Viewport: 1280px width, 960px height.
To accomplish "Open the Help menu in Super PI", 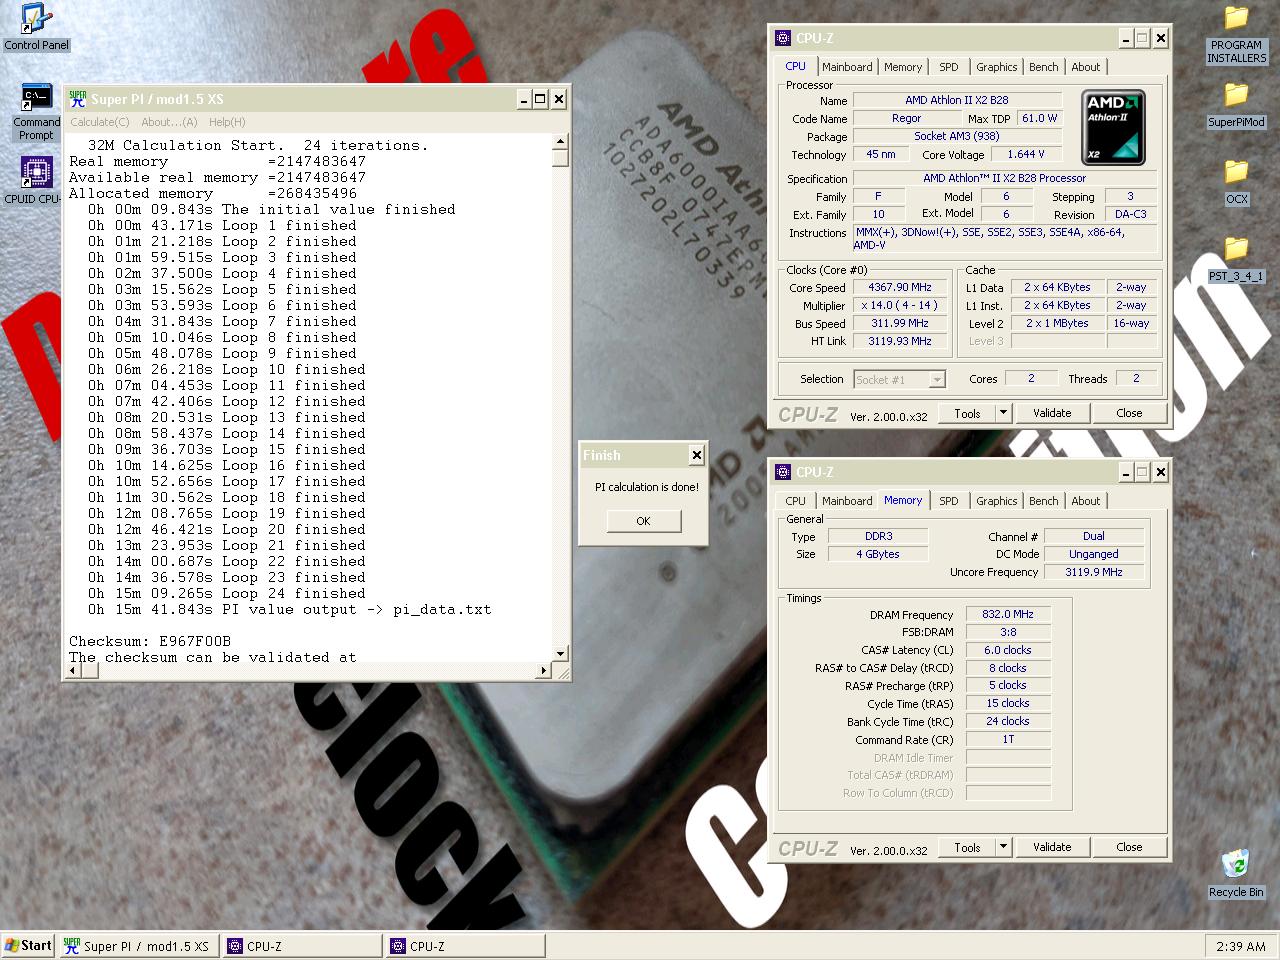I will coord(227,122).
